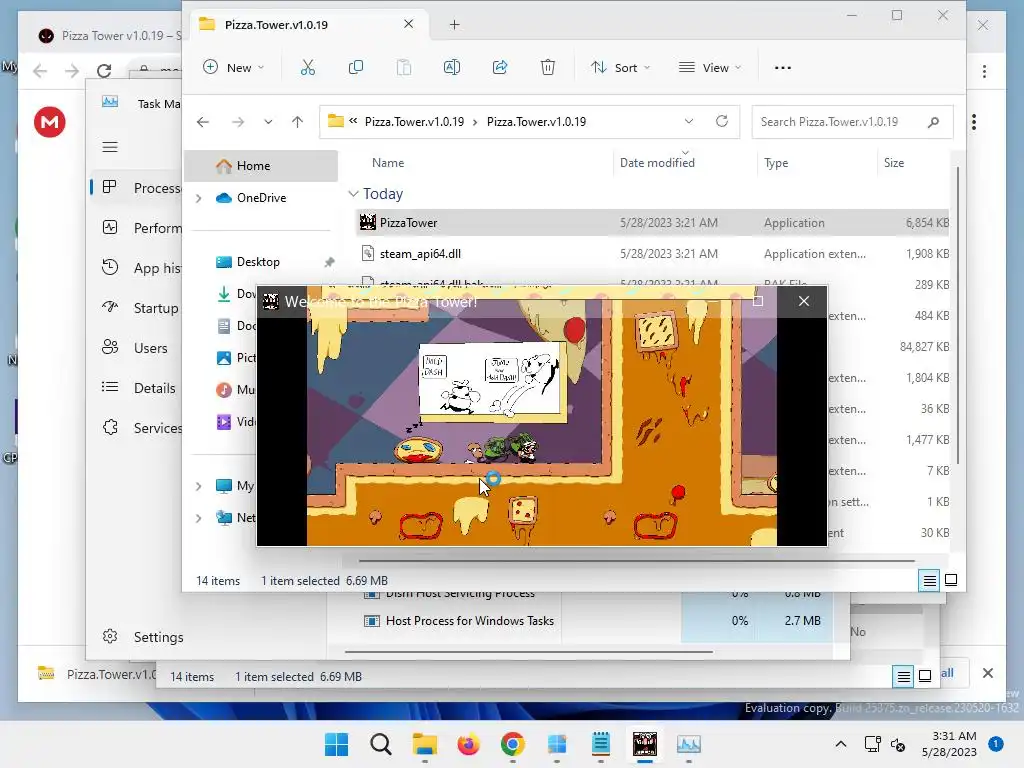Open Startup apps page in Task Manager

point(137,308)
